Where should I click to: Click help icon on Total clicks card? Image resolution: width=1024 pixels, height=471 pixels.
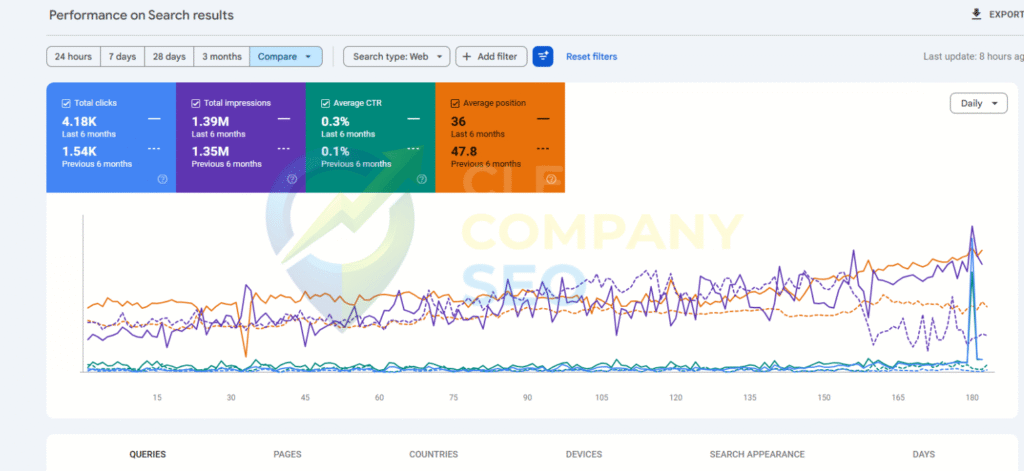[x=162, y=179]
